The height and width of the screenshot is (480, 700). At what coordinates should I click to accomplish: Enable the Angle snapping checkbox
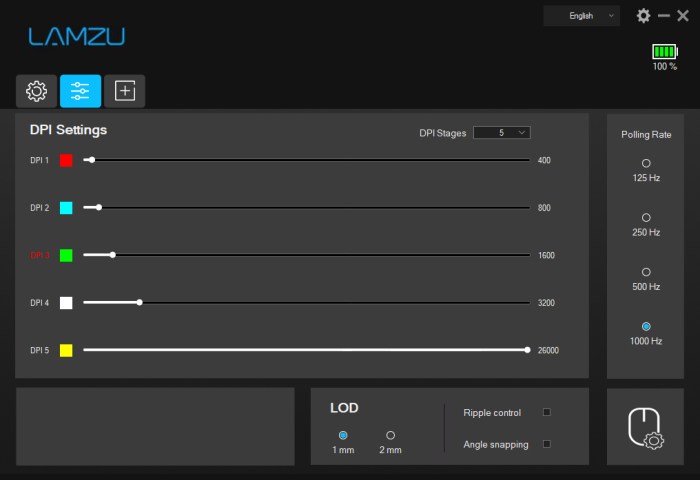tap(547, 444)
